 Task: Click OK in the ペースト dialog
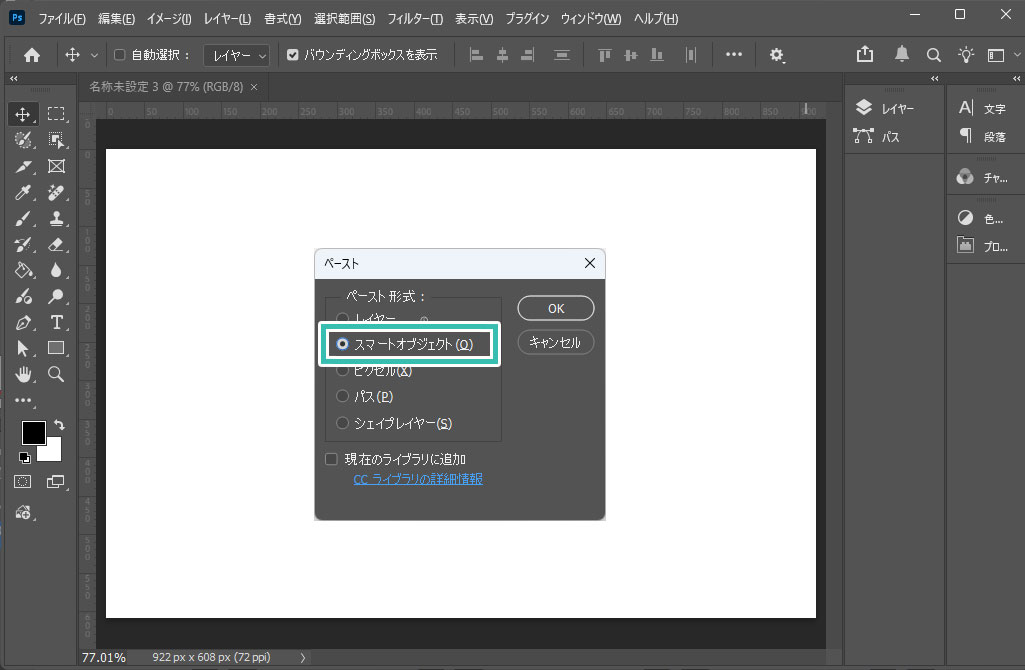pyautogui.click(x=556, y=309)
